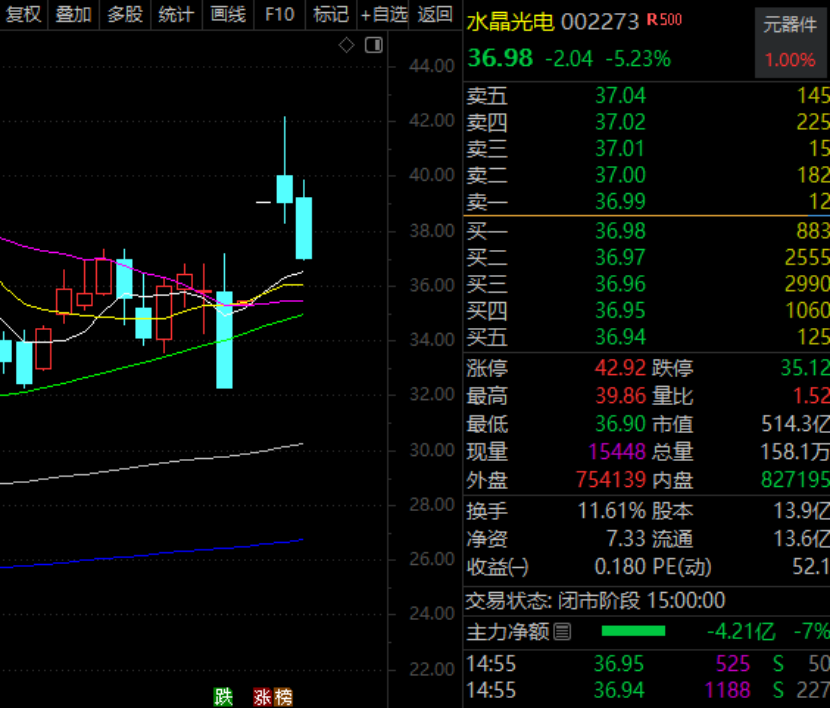830x708 pixels.
Task: Add stock with the +自选 button
Action: (383, 14)
